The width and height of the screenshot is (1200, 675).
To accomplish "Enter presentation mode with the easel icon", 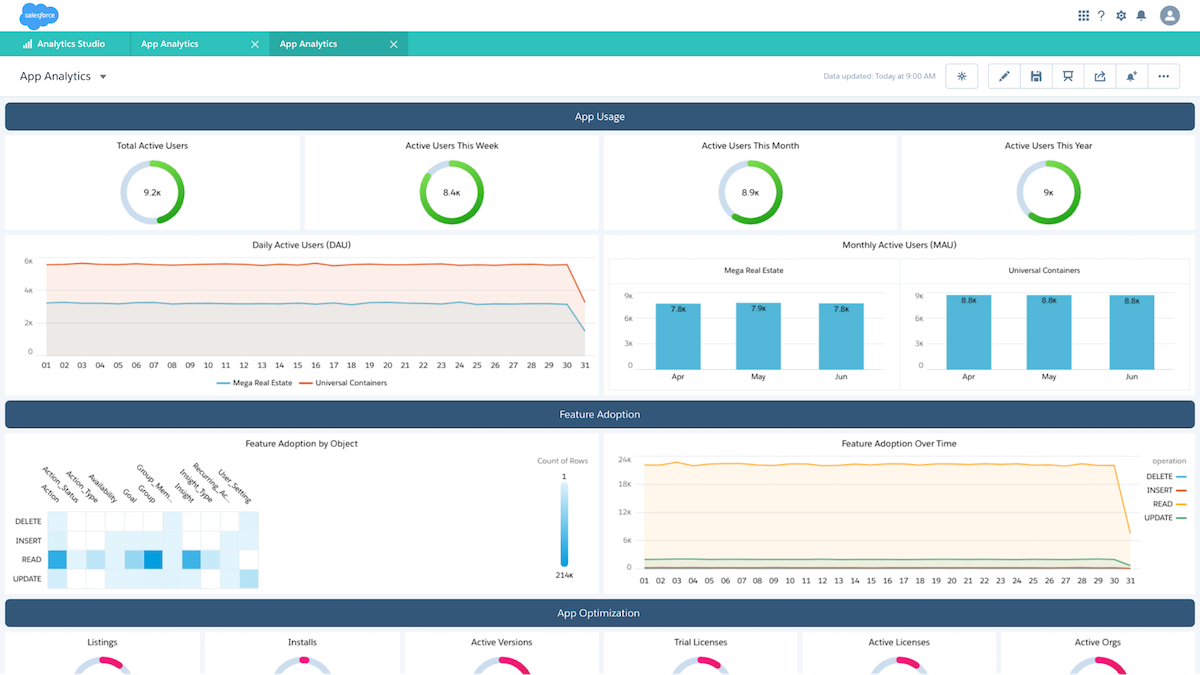I will tap(1068, 76).
